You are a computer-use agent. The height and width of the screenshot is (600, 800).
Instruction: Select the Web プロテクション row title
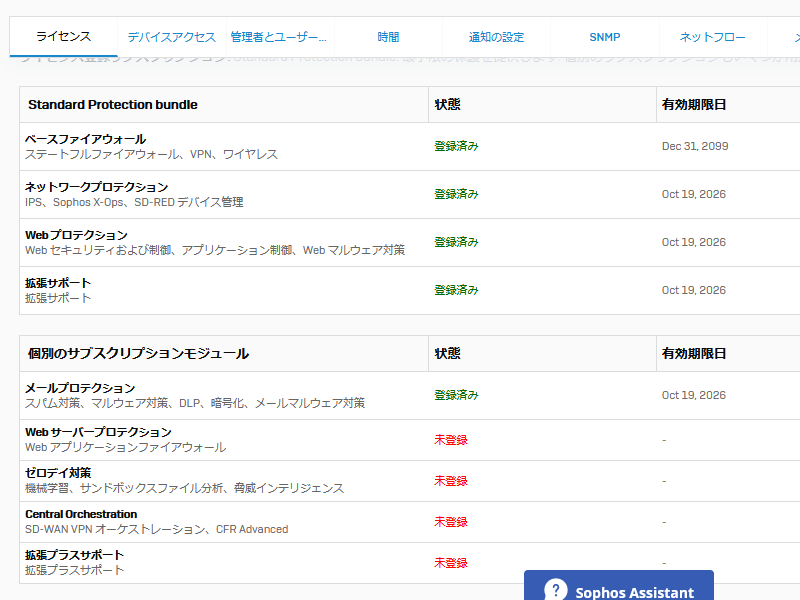77,235
